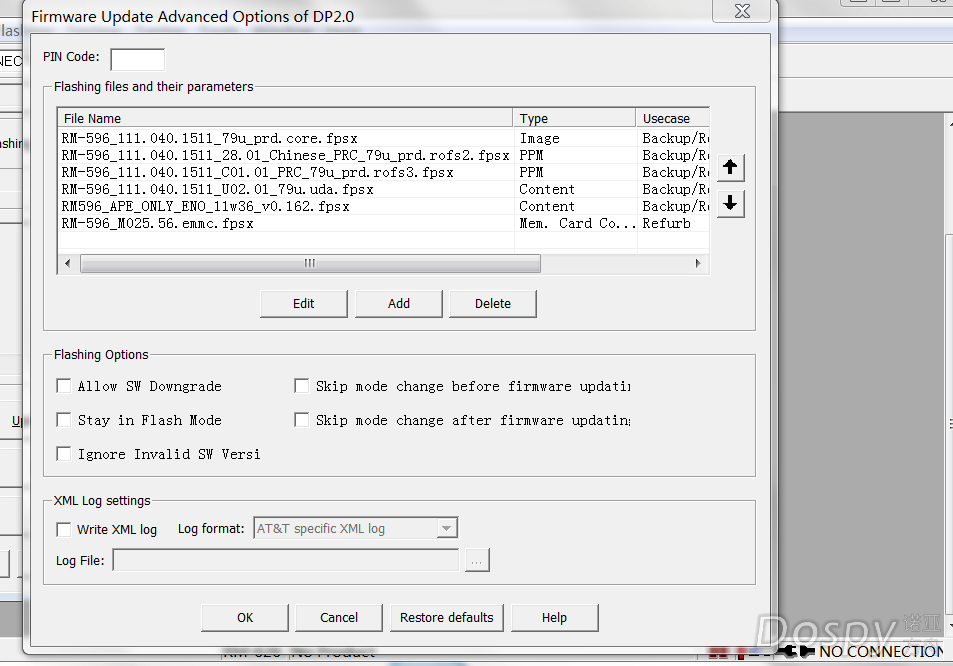Viewport: 953px width, 666px height.
Task: Click the log file browse ellipsis button
Action: pyautogui.click(x=477, y=561)
